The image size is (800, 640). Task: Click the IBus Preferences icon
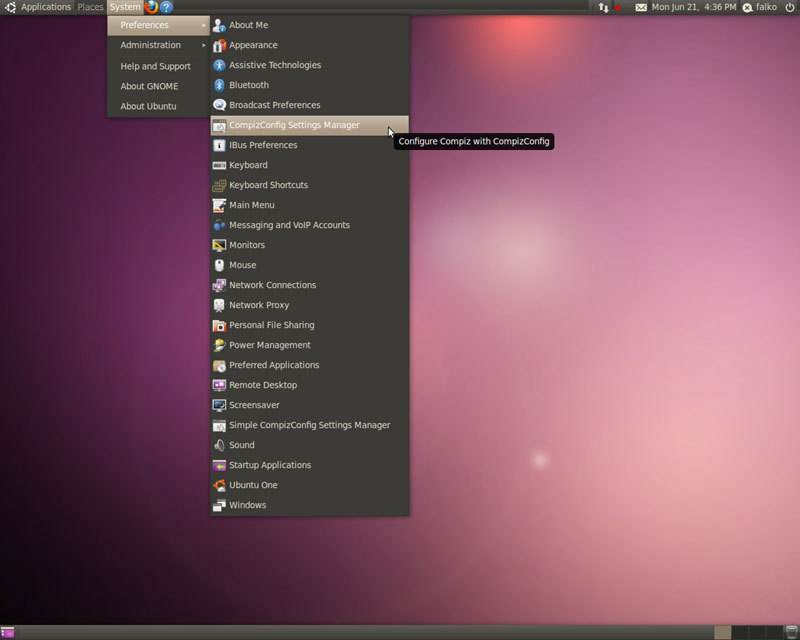click(x=219, y=145)
